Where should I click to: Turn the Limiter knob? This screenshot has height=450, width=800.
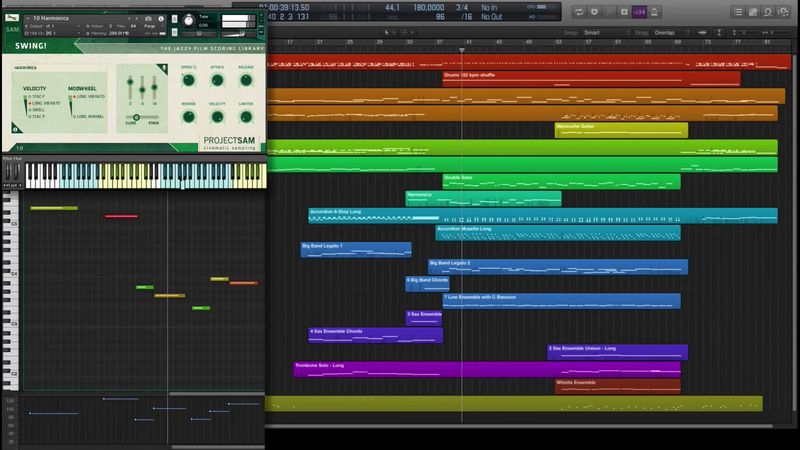(x=246, y=117)
